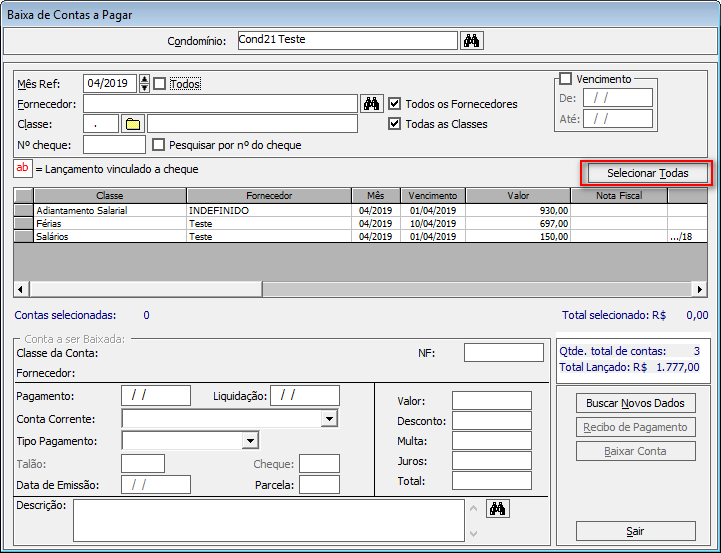Select row marker for Salários
This screenshot has width=721, height=553.
(x=23, y=236)
